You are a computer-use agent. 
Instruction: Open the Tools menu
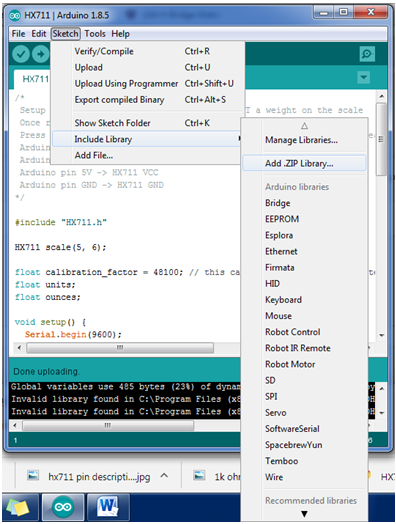coord(95,34)
